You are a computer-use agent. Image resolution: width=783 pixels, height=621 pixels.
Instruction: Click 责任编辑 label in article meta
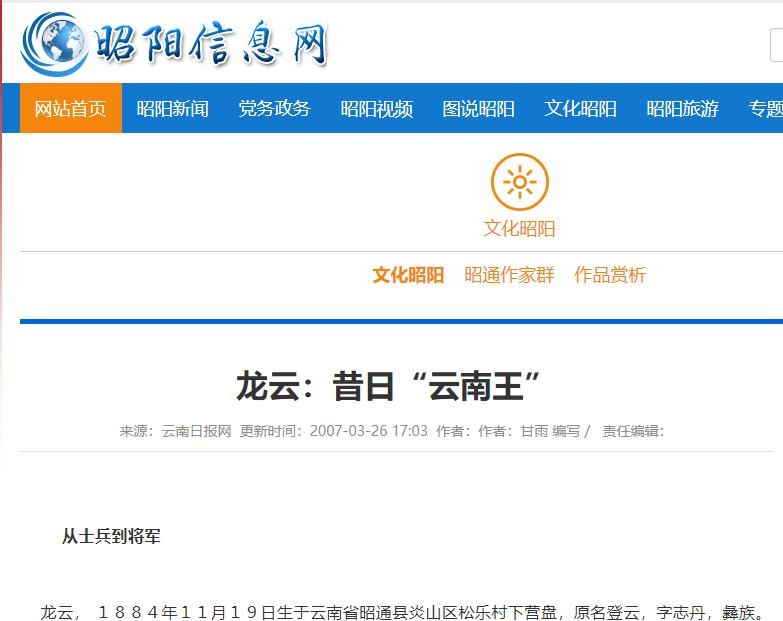point(633,431)
